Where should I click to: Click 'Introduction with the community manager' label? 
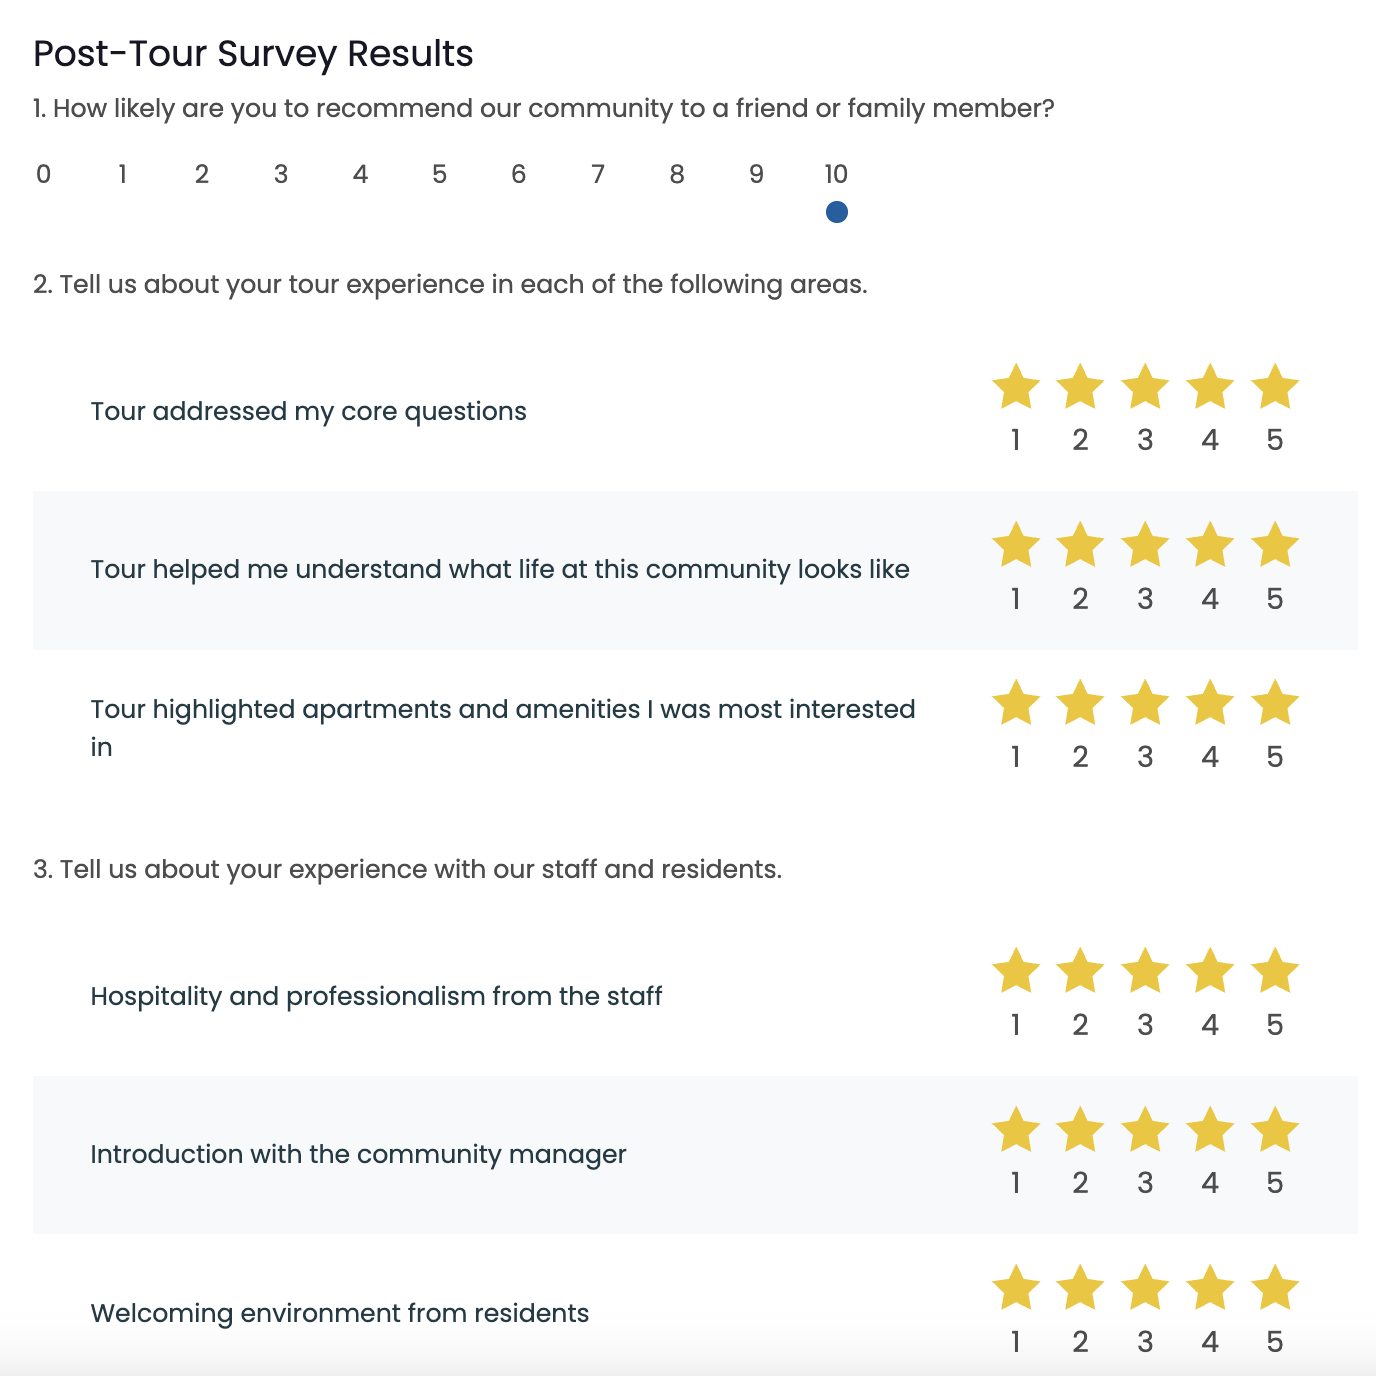point(358,1155)
